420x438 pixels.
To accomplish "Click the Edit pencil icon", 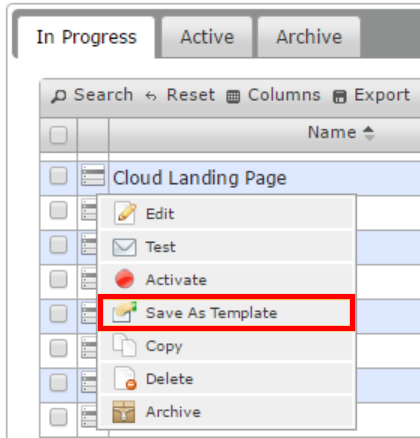I will (x=125, y=213).
